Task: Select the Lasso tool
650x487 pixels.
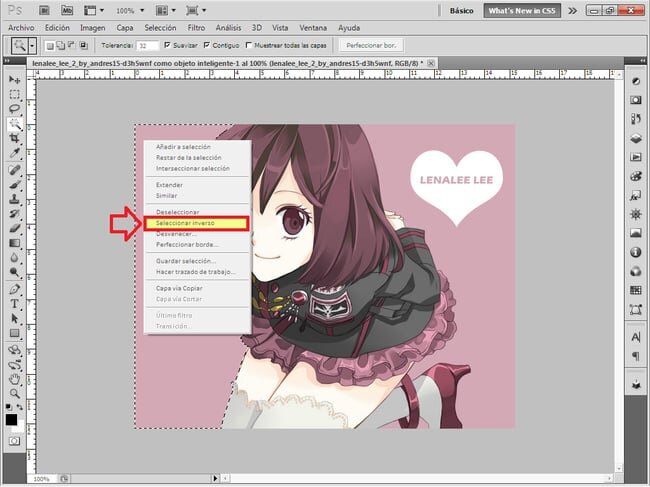Action: (x=15, y=109)
